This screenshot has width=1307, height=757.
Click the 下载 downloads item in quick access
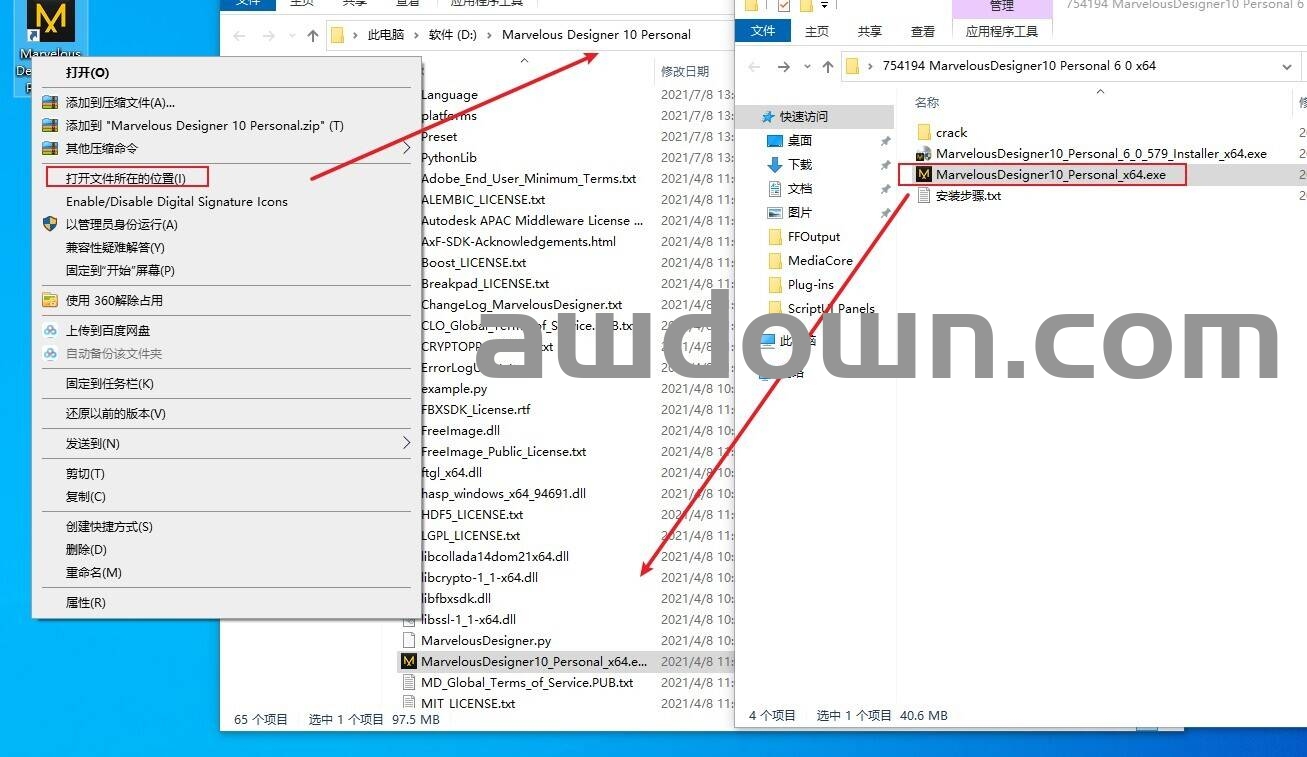(799, 165)
